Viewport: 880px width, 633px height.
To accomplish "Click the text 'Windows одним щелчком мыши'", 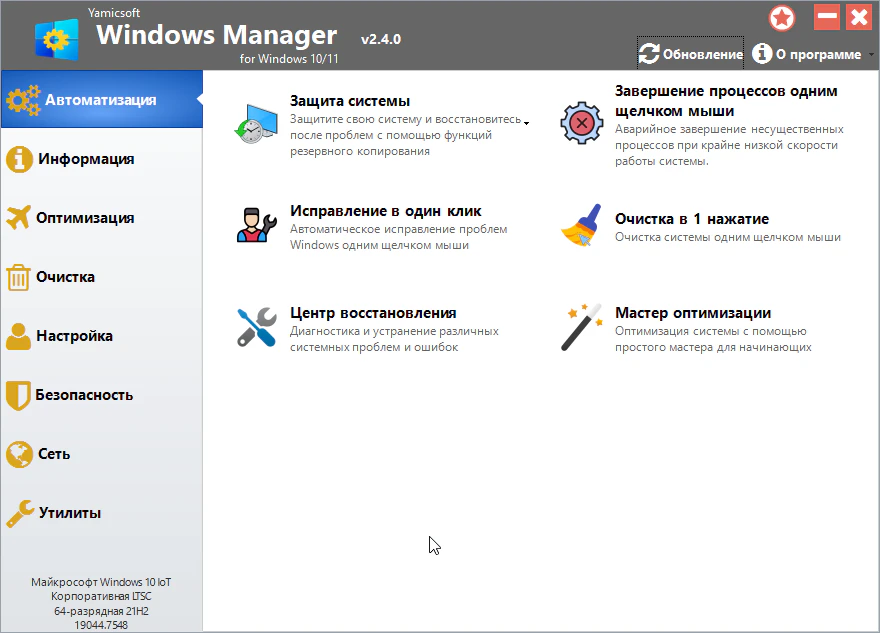I will (x=379, y=245).
